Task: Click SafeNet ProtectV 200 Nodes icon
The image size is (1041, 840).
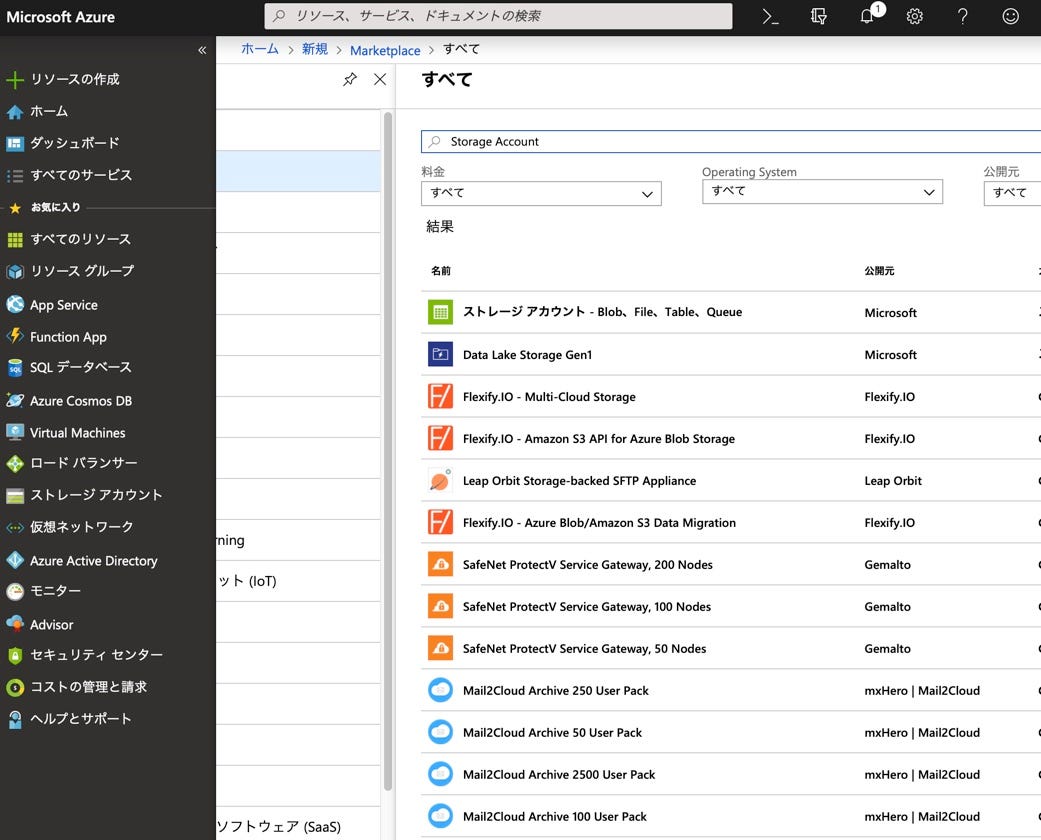Action: (x=440, y=564)
